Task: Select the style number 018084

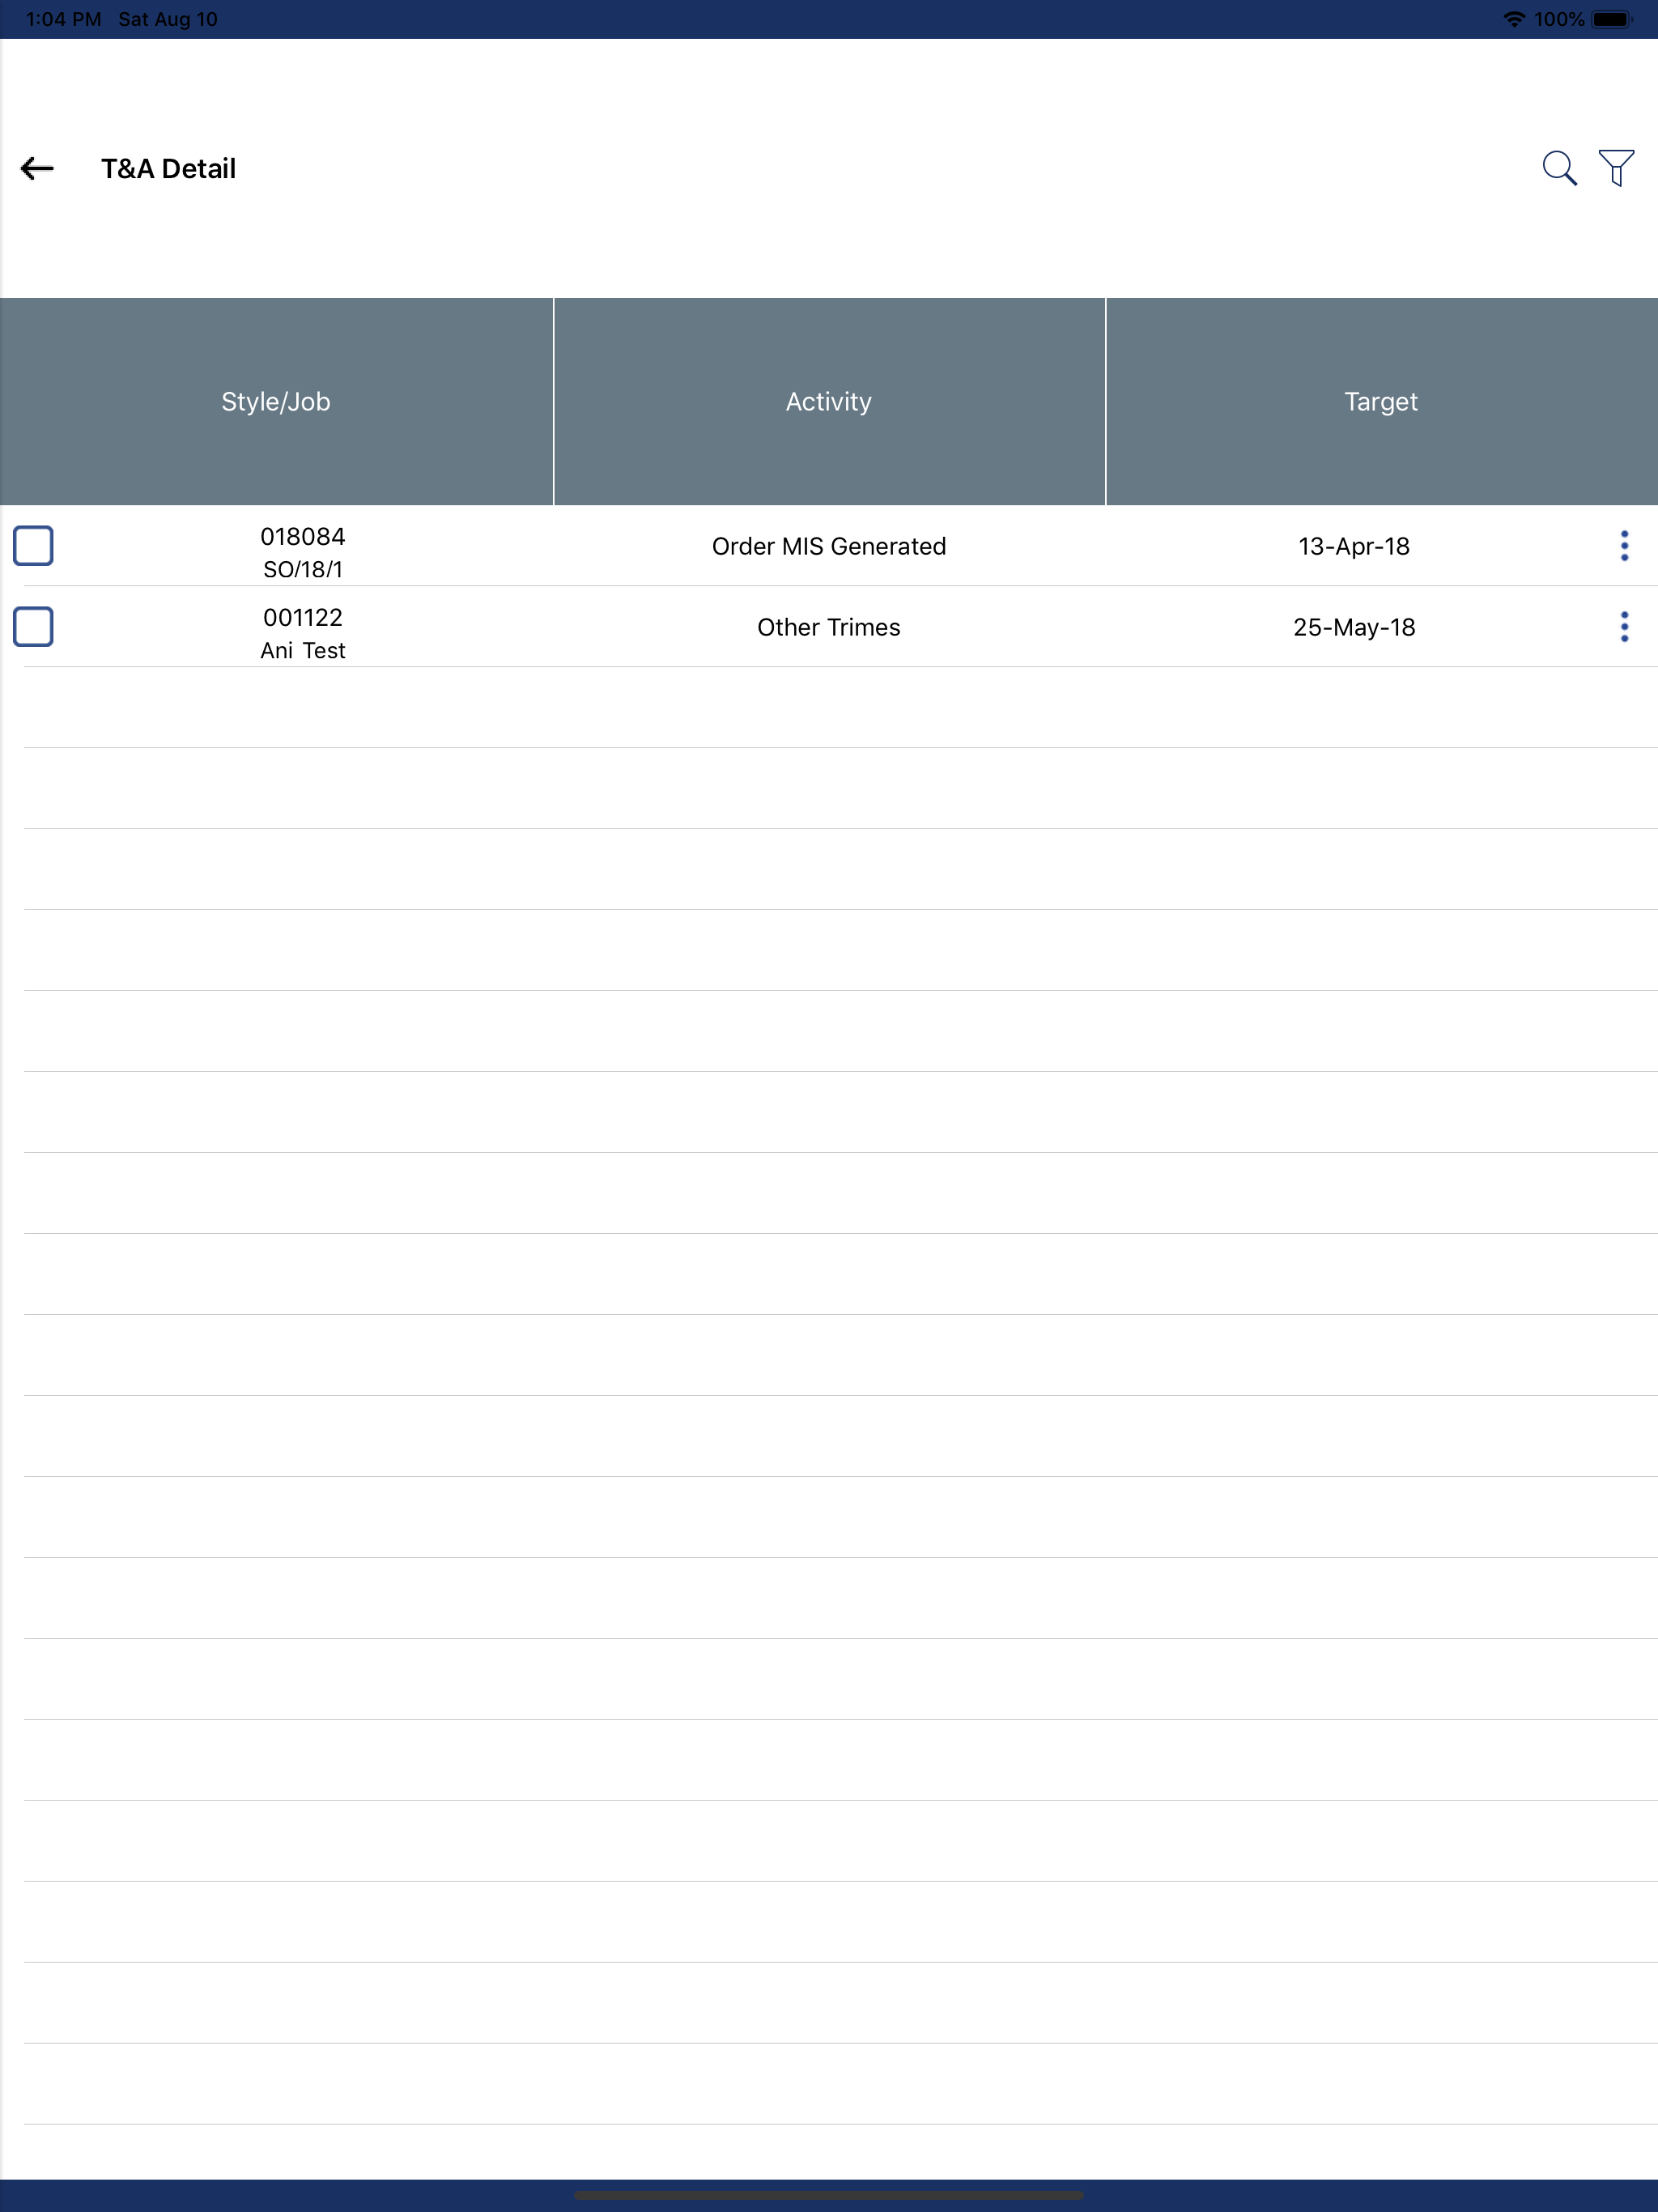Action: point(303,537)
